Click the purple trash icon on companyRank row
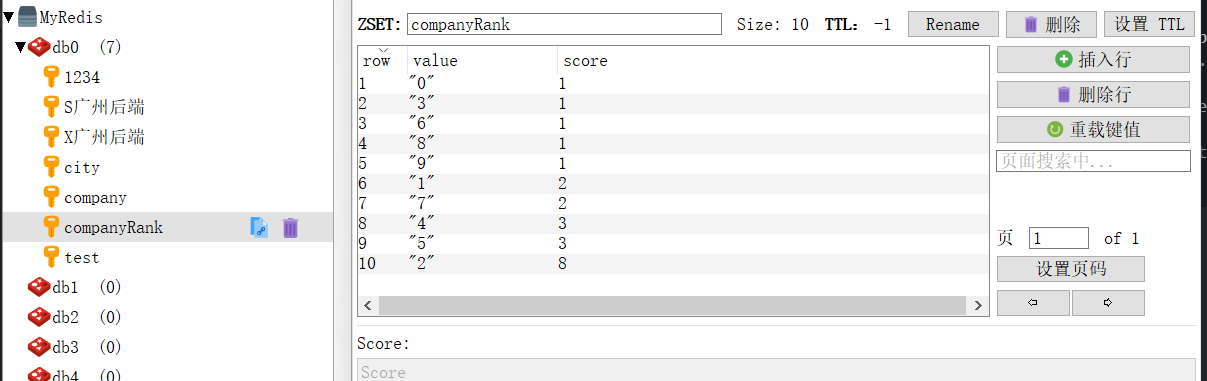This screenshot has width=1207, height=381. pyautogui.click(x=290, y=228)
